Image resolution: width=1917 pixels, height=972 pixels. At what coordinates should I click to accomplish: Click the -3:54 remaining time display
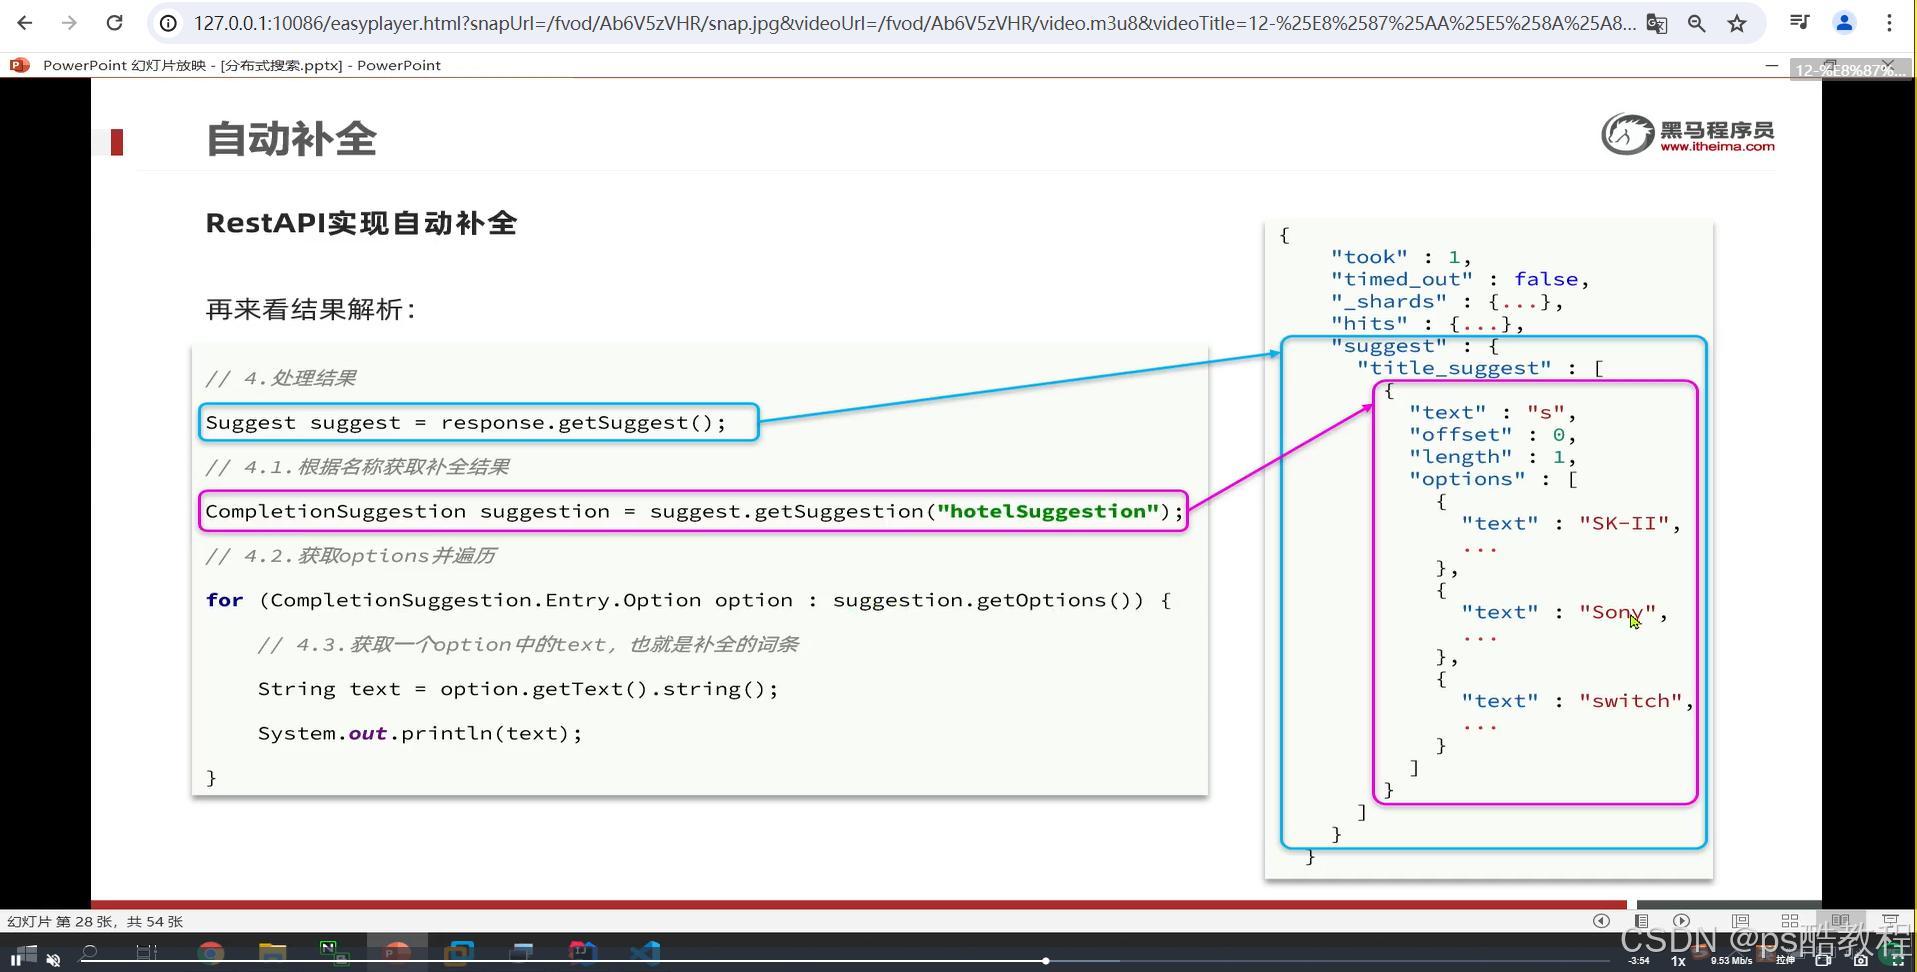pos(1639,961)
